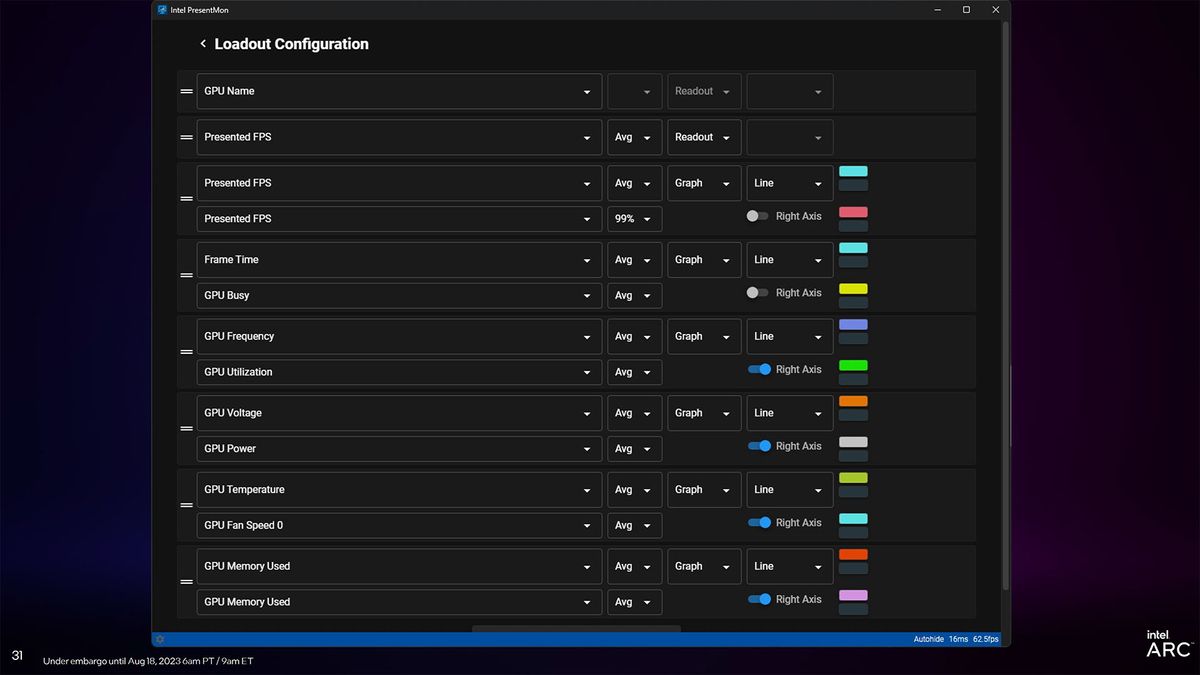1200x675 pixels.
Task: Minimize the Intel PresentMon window
Action: coord(938,9)
